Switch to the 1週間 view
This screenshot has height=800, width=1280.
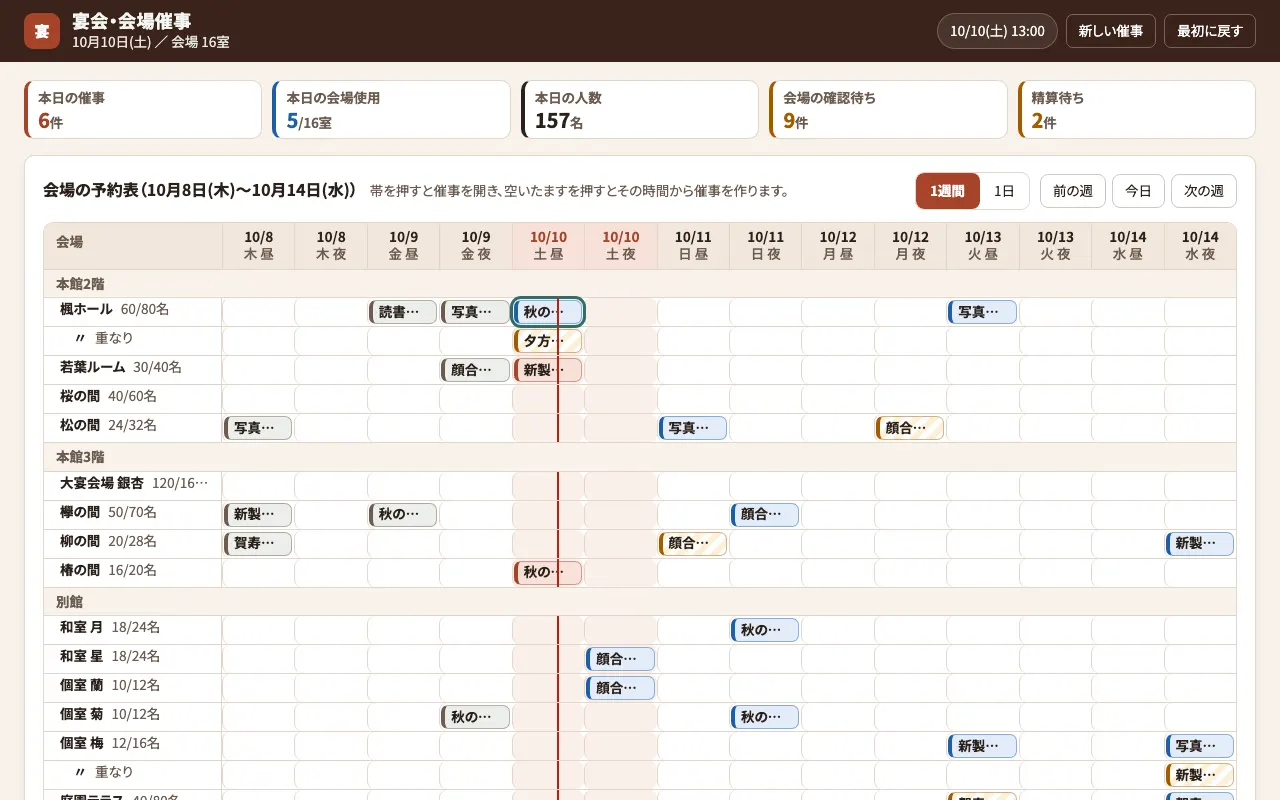[947, 191]
